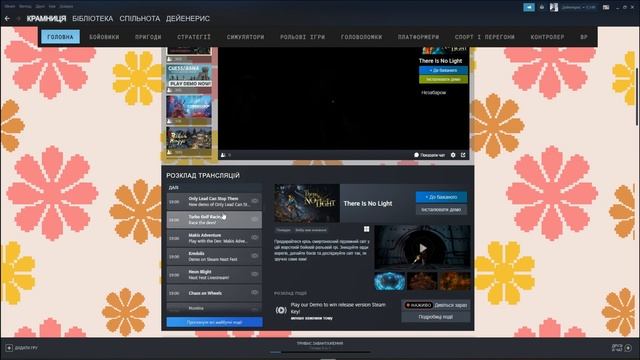
Task: Open the БІБЛІОТЕКА library tab
Action: (93, 19)
